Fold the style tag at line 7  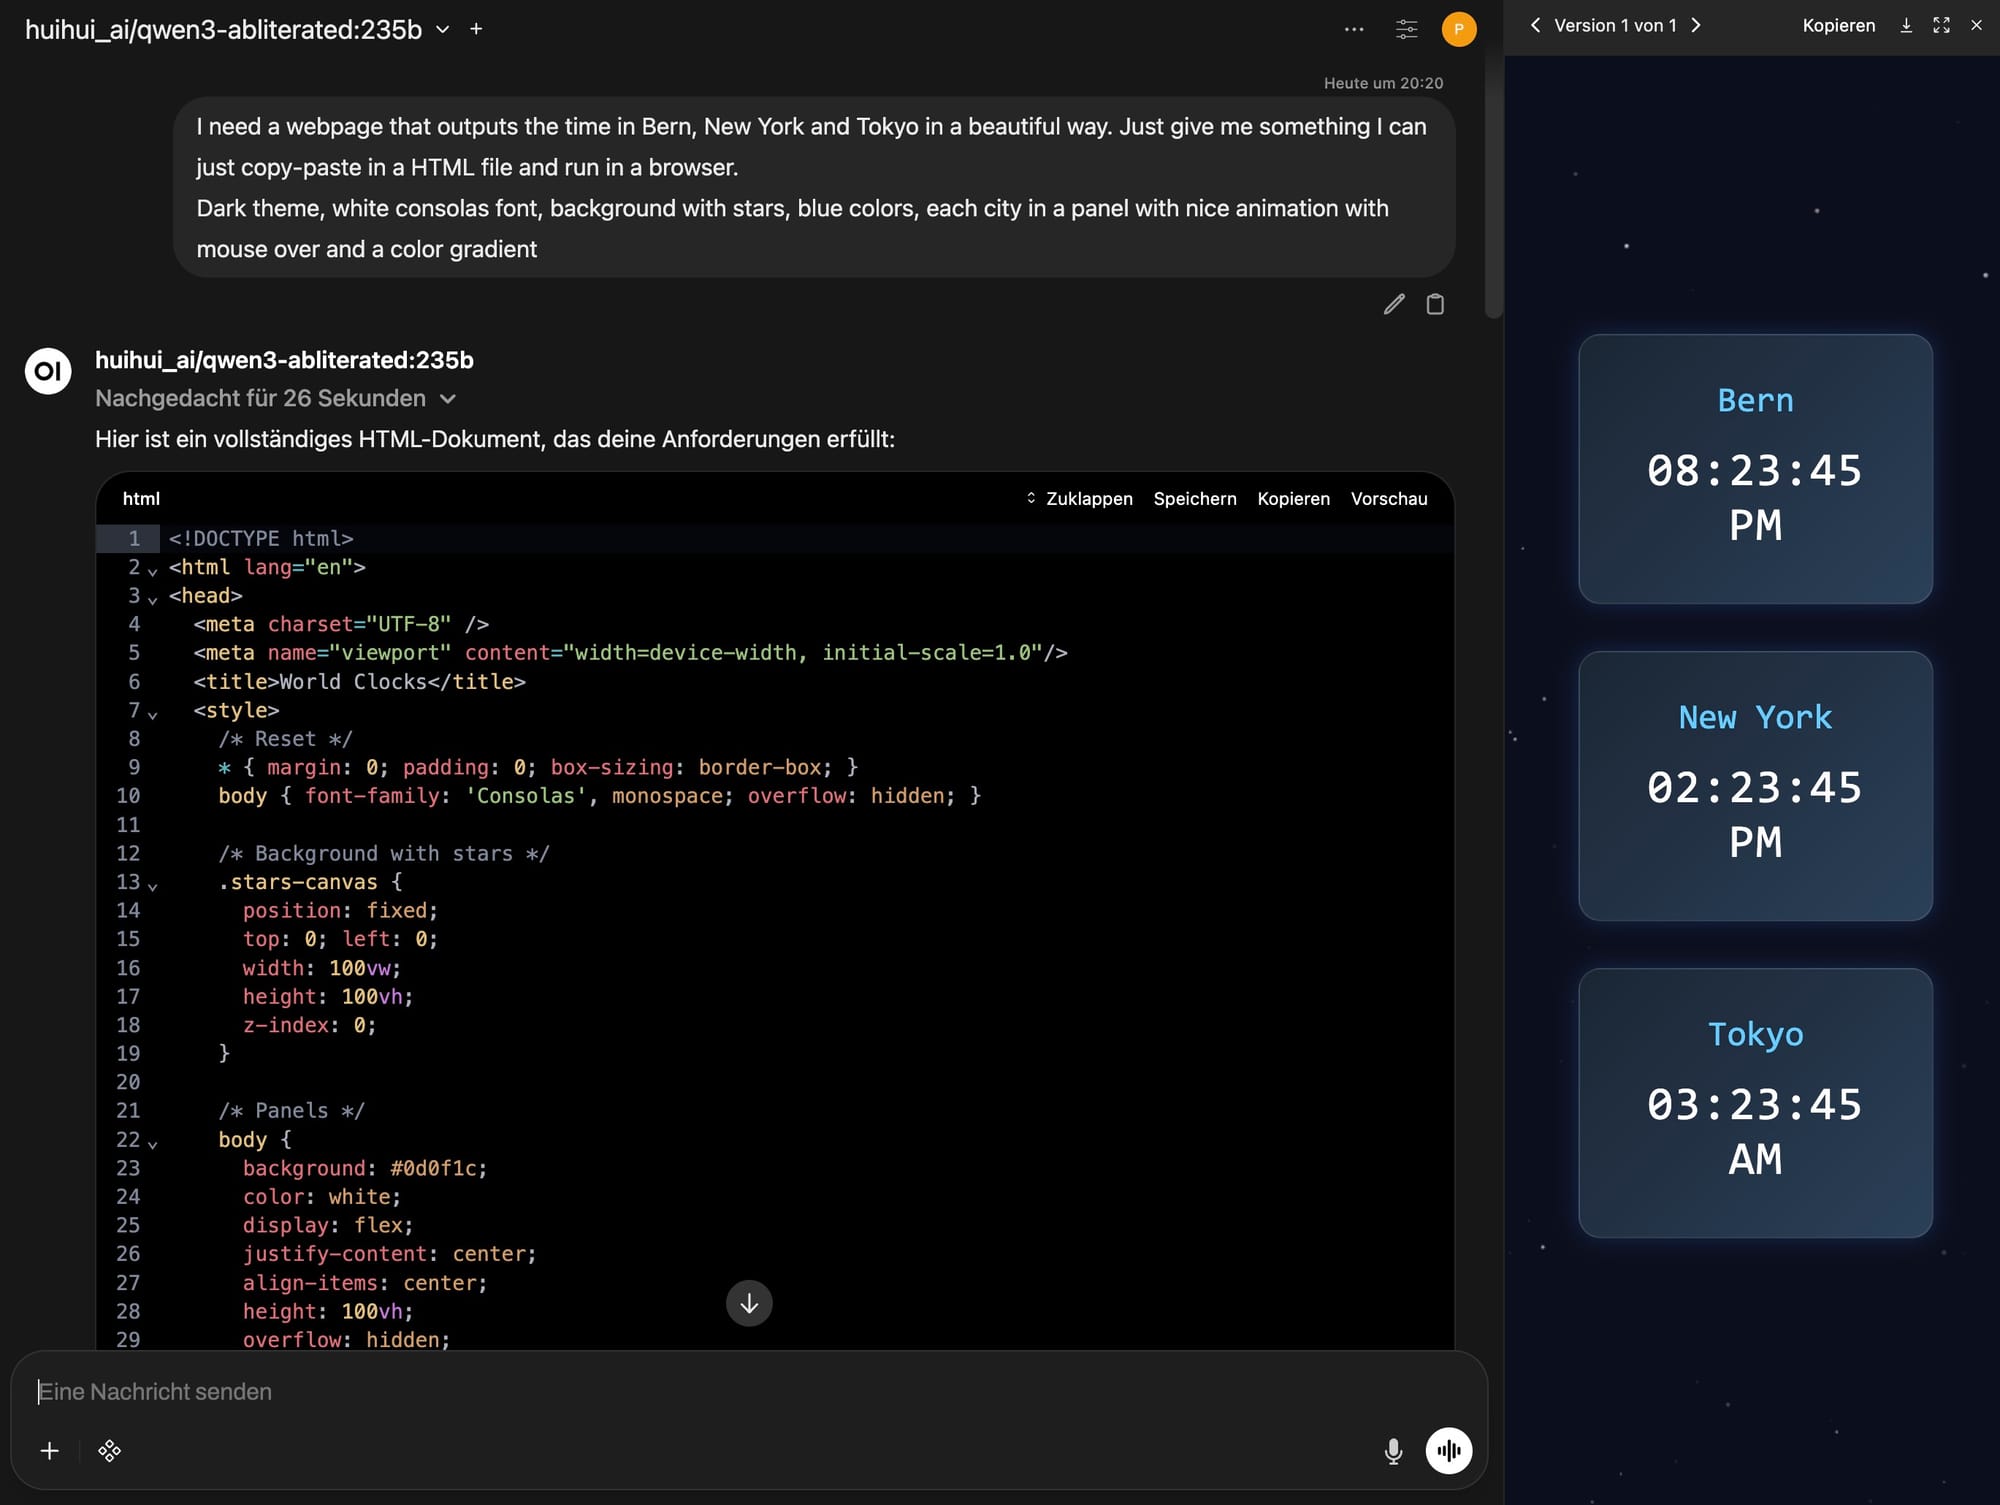(153, 714)
